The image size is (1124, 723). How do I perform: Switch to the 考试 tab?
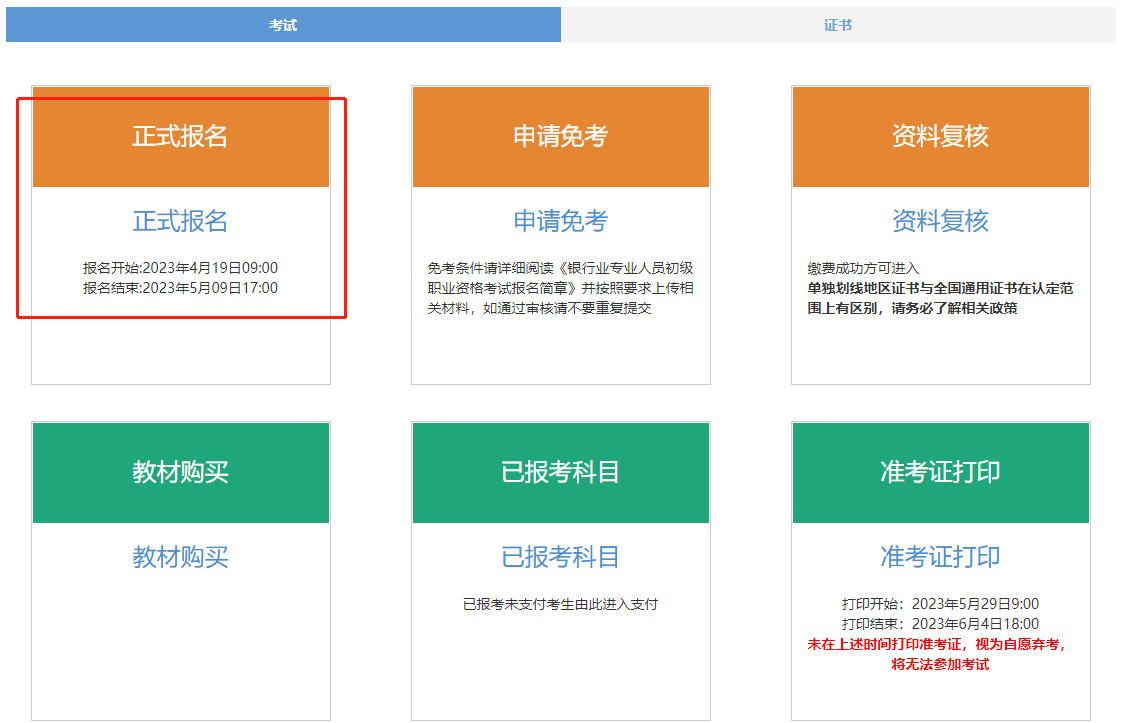pyautogui.click(x=283, y=25)
